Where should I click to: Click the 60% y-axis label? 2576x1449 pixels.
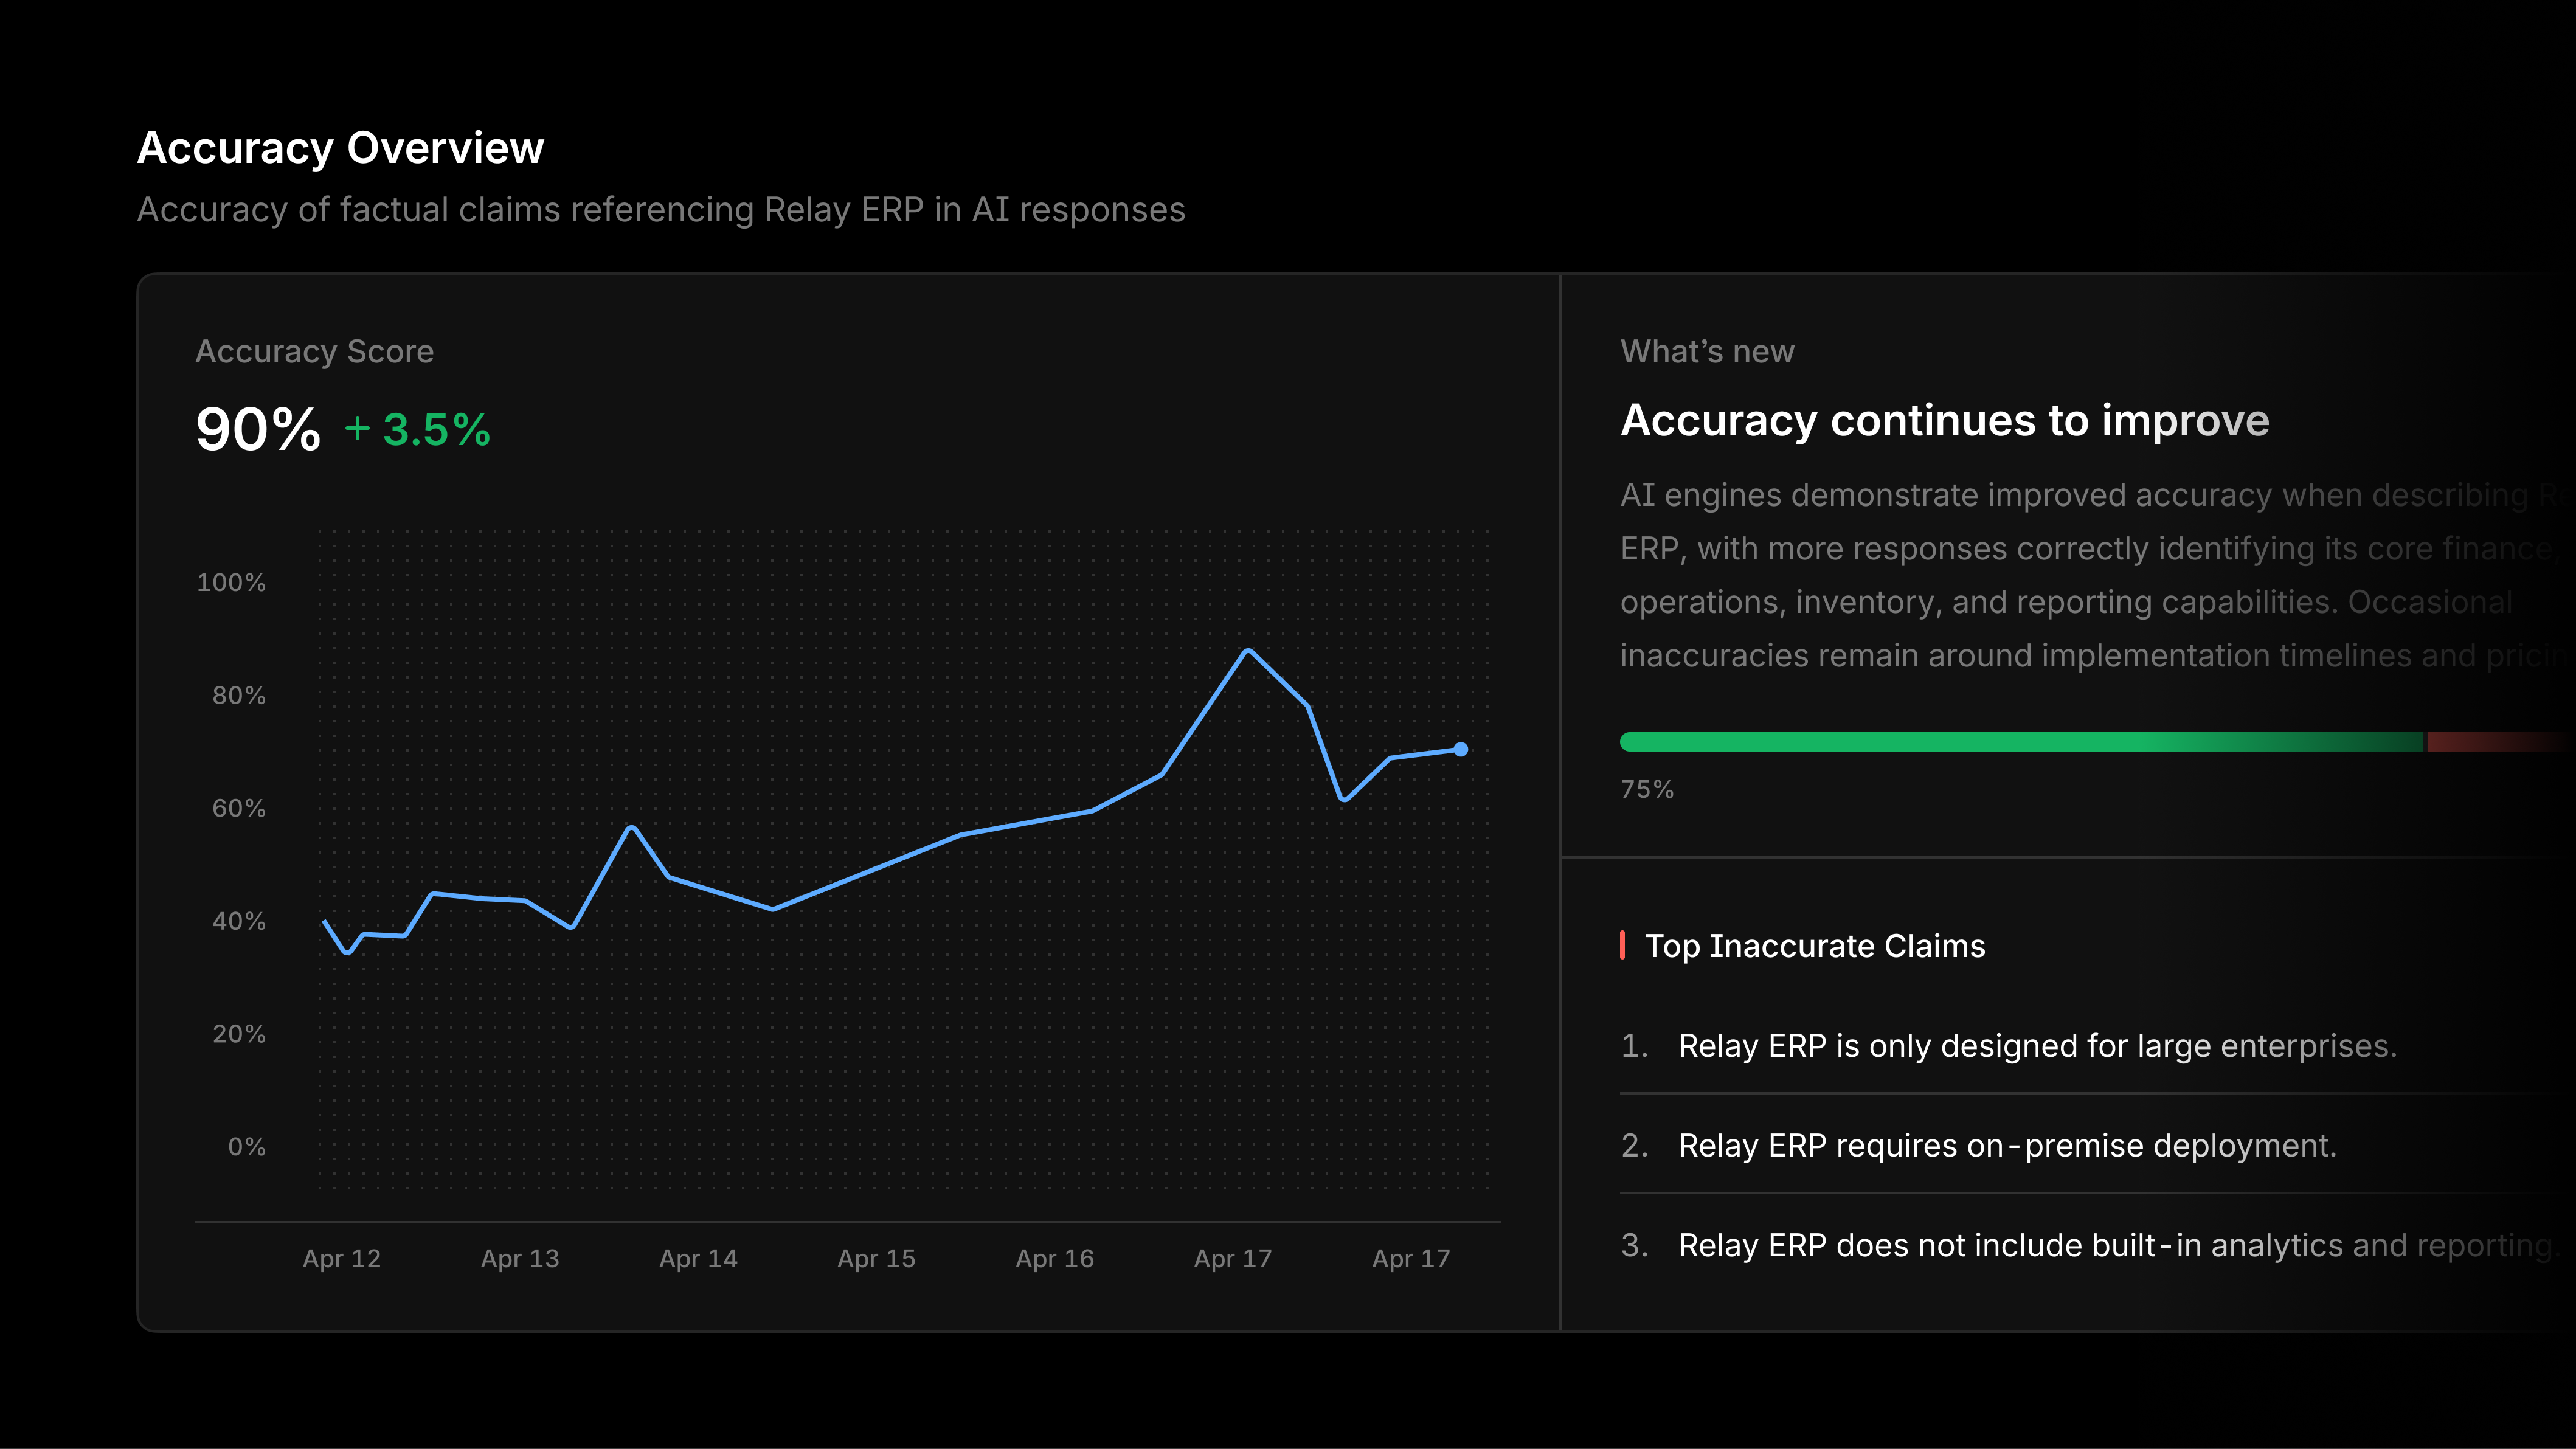[x=239, y=808]
